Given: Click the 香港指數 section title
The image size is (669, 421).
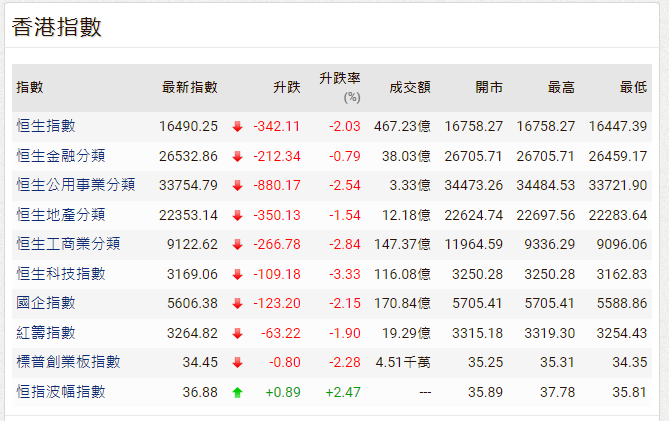Looking at the screenshot, I should [57, 27].
